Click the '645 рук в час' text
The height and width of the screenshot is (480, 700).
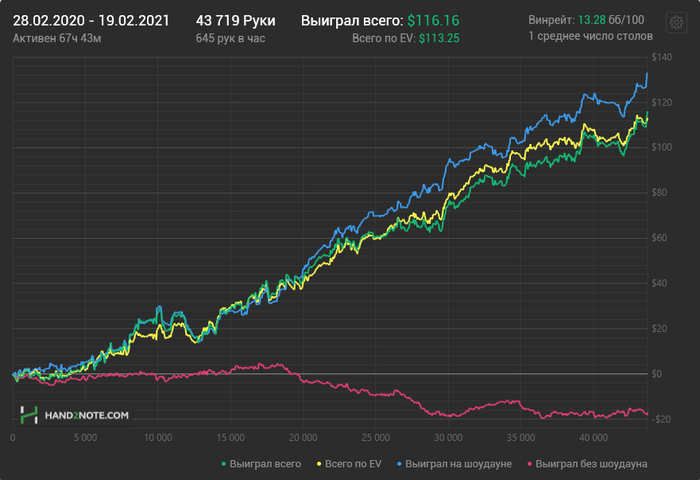[230, 38]
